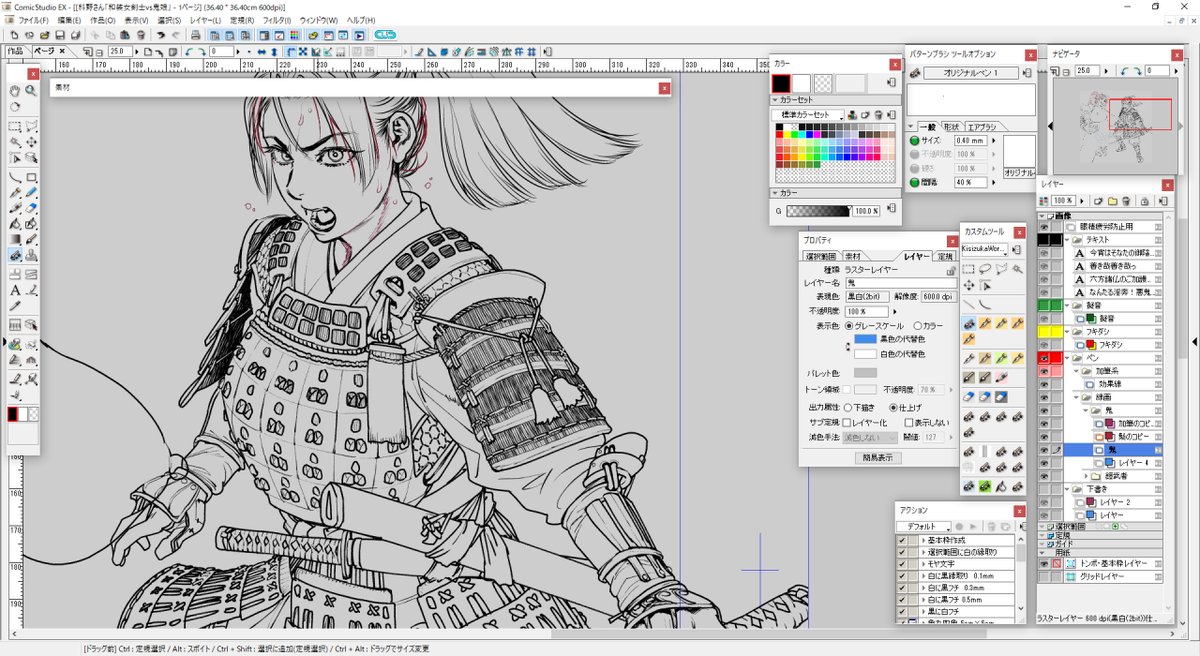Select the Move Layer tool
Screen dimensions: 1200x656
point(31,142)
